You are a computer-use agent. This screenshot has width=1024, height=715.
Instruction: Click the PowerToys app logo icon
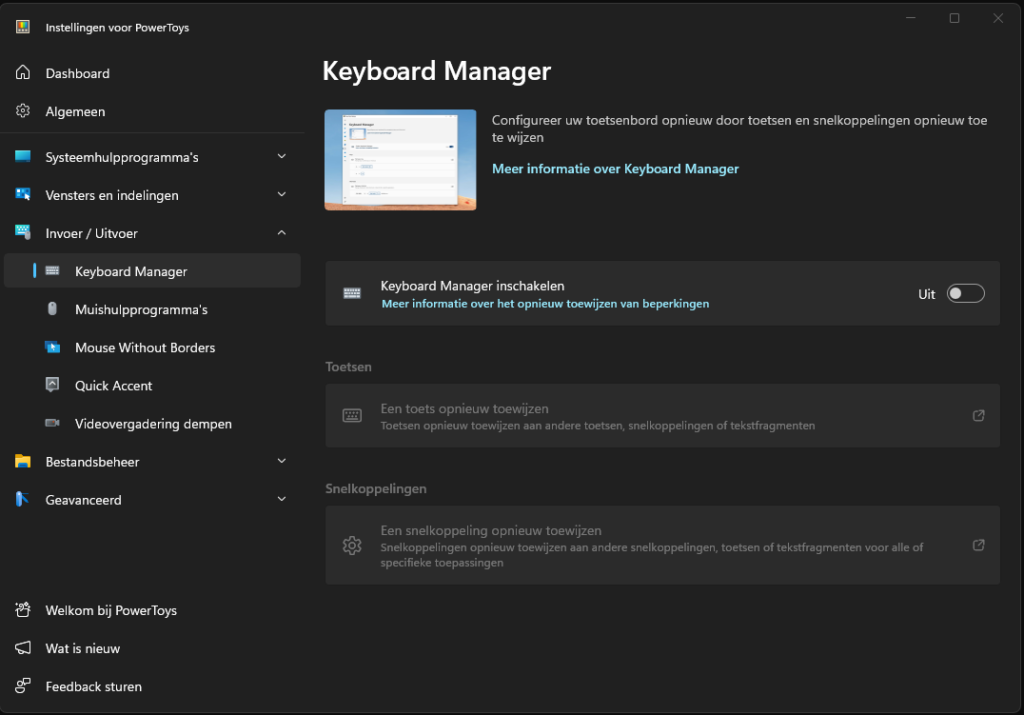tap(23, 27)
